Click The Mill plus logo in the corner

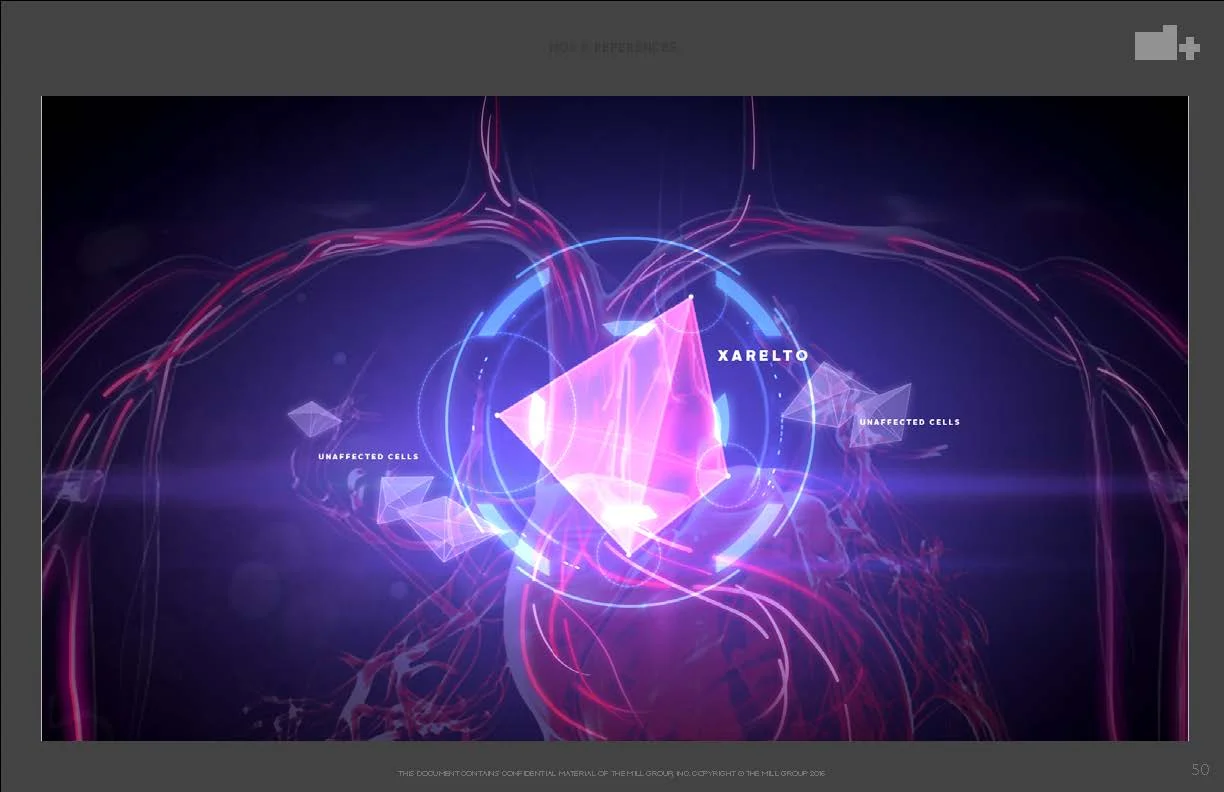point(1167,43)
